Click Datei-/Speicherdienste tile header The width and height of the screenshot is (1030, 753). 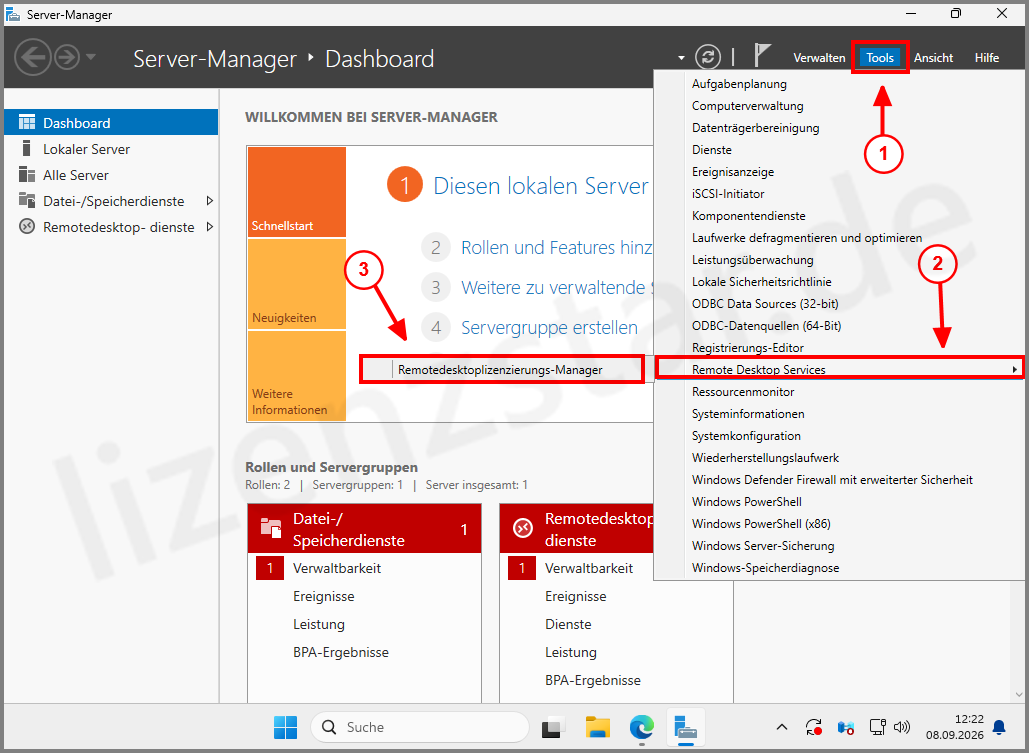click(365, 529)
